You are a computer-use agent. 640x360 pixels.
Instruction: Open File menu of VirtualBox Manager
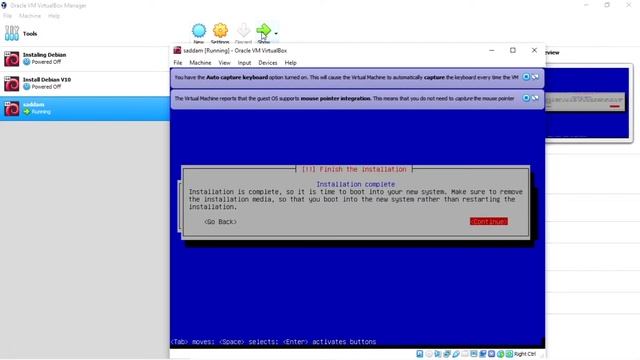click(7, 16)
